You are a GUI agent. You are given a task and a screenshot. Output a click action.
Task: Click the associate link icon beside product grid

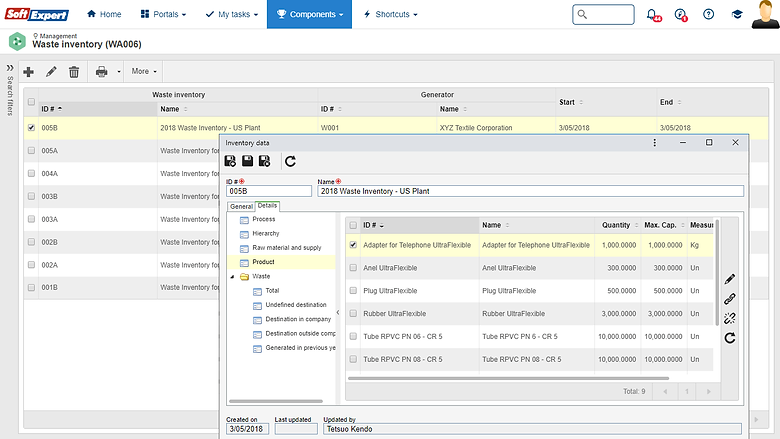click(x=730, y=299)
